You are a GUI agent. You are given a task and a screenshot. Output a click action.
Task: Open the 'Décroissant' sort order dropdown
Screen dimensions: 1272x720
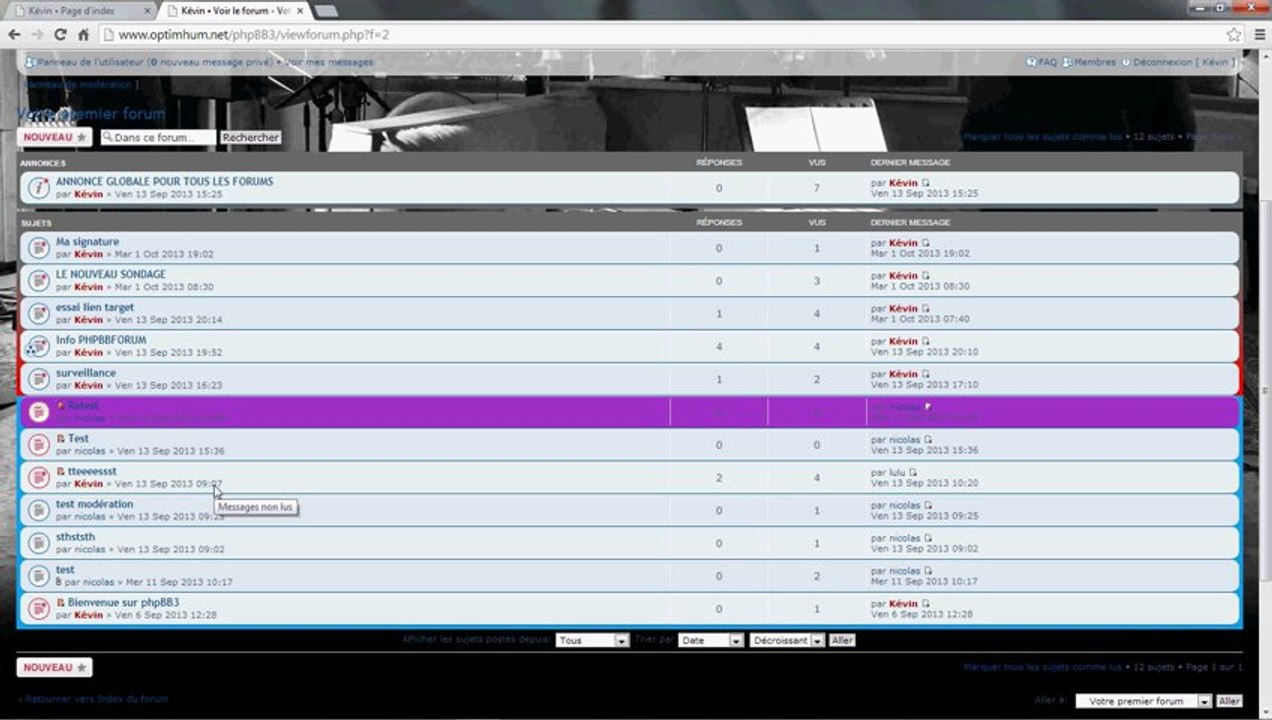click(787, 640)
